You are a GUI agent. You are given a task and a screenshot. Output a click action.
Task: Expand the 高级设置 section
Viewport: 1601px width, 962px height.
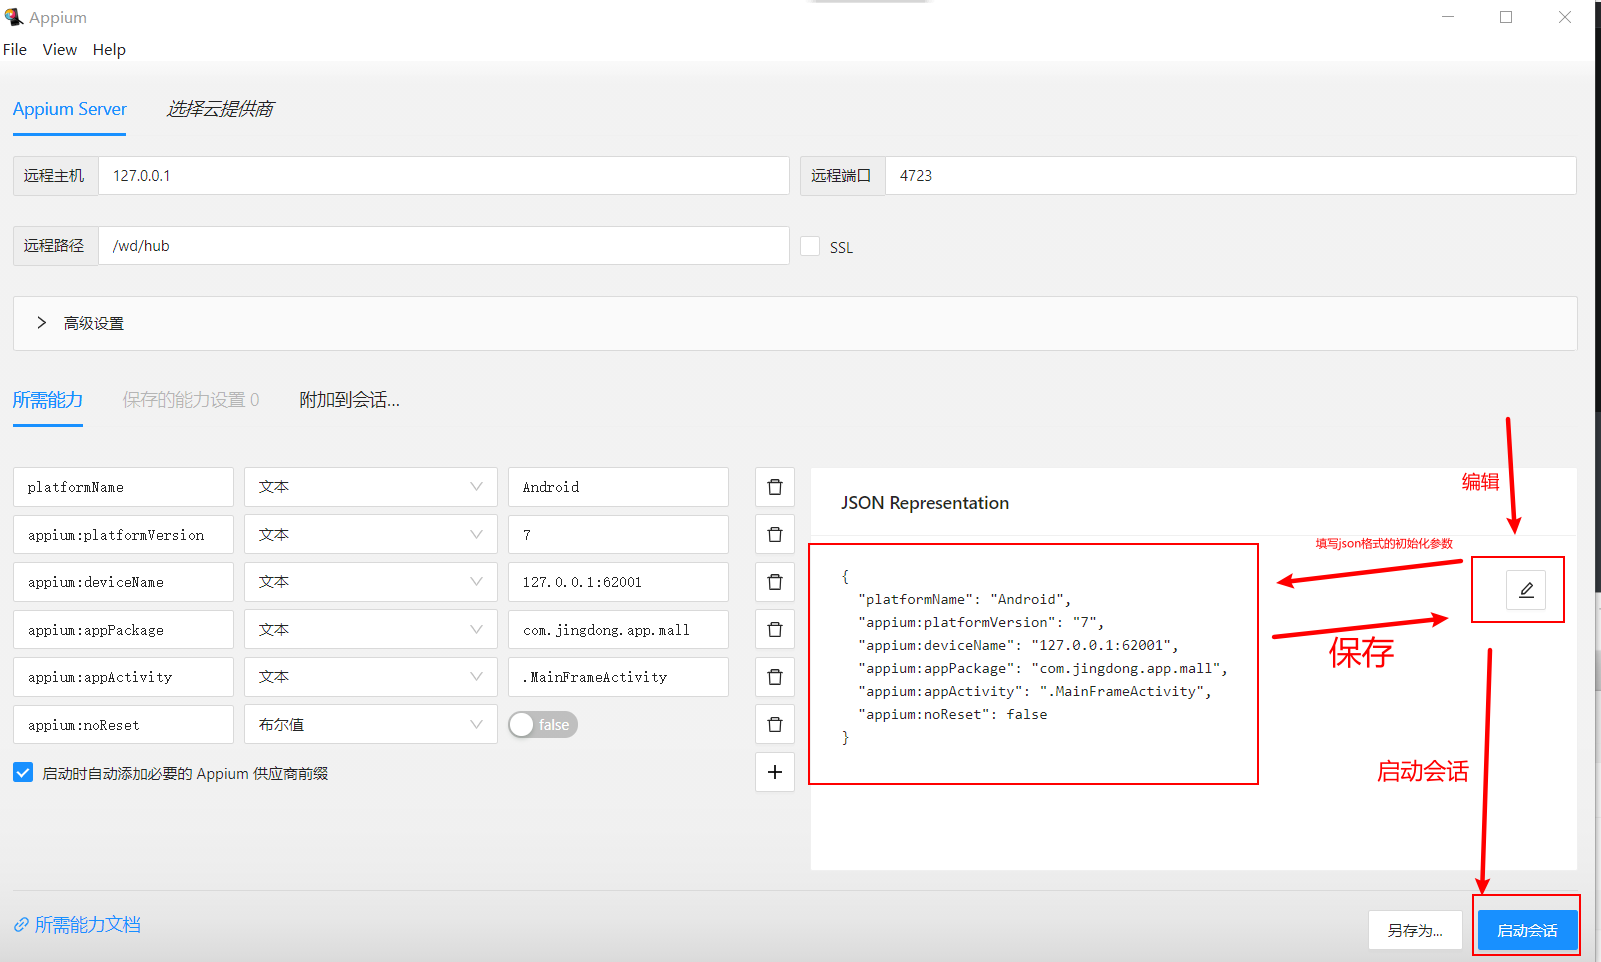[795, 323]
